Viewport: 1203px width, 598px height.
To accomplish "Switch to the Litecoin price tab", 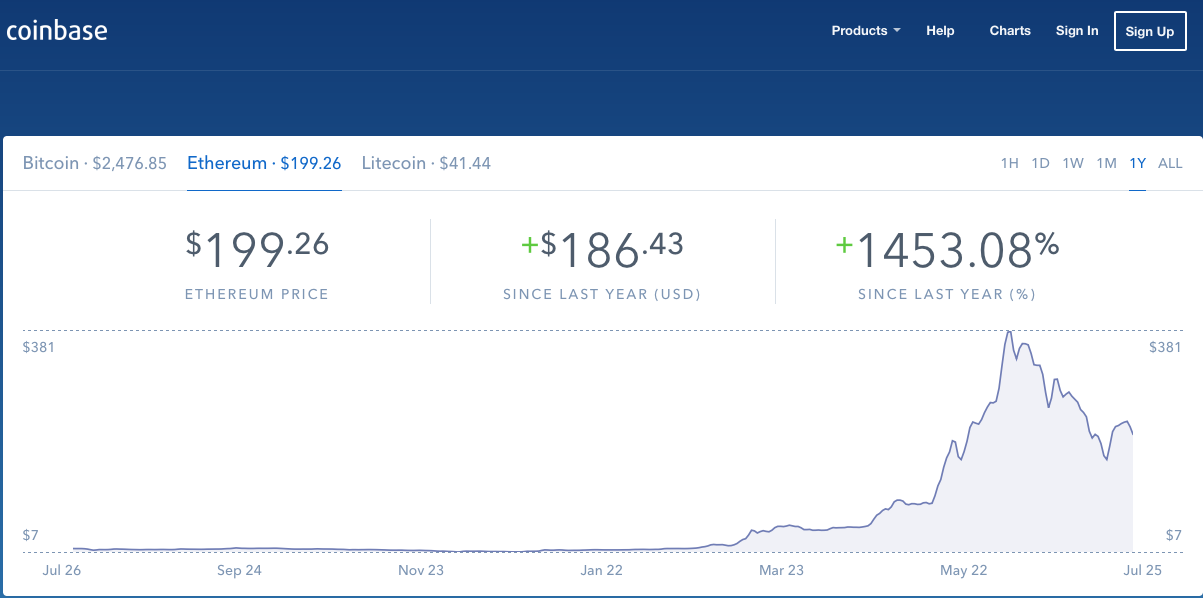I will point(426,163).
